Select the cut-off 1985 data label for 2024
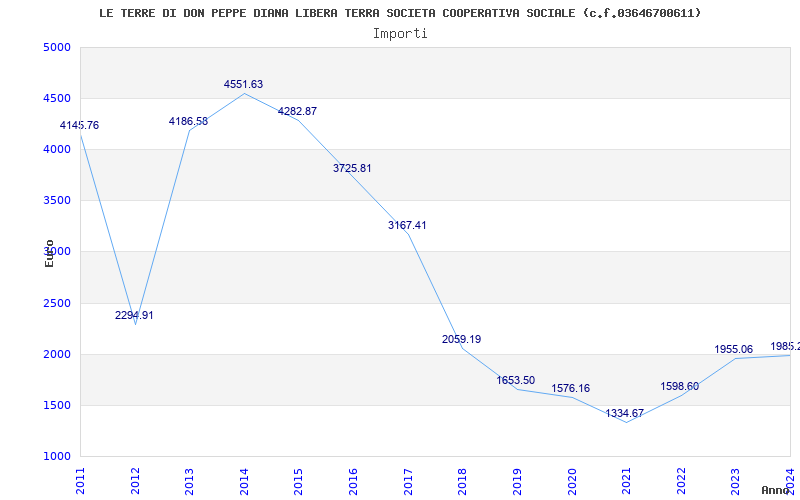 pos(785,346)
